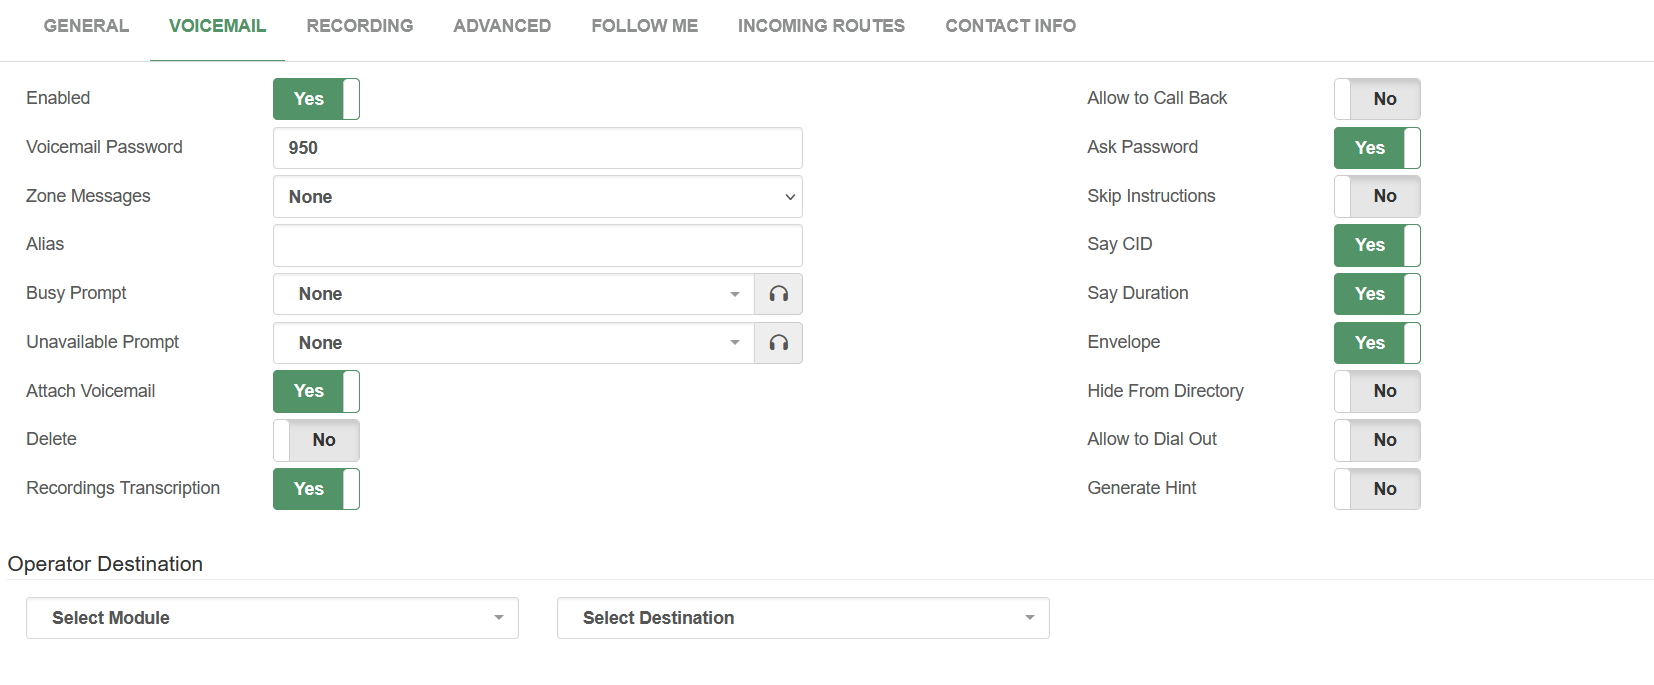Click the Voicemail Password field
Viewport: 1654px width, 685px height.
click(537, 148)
